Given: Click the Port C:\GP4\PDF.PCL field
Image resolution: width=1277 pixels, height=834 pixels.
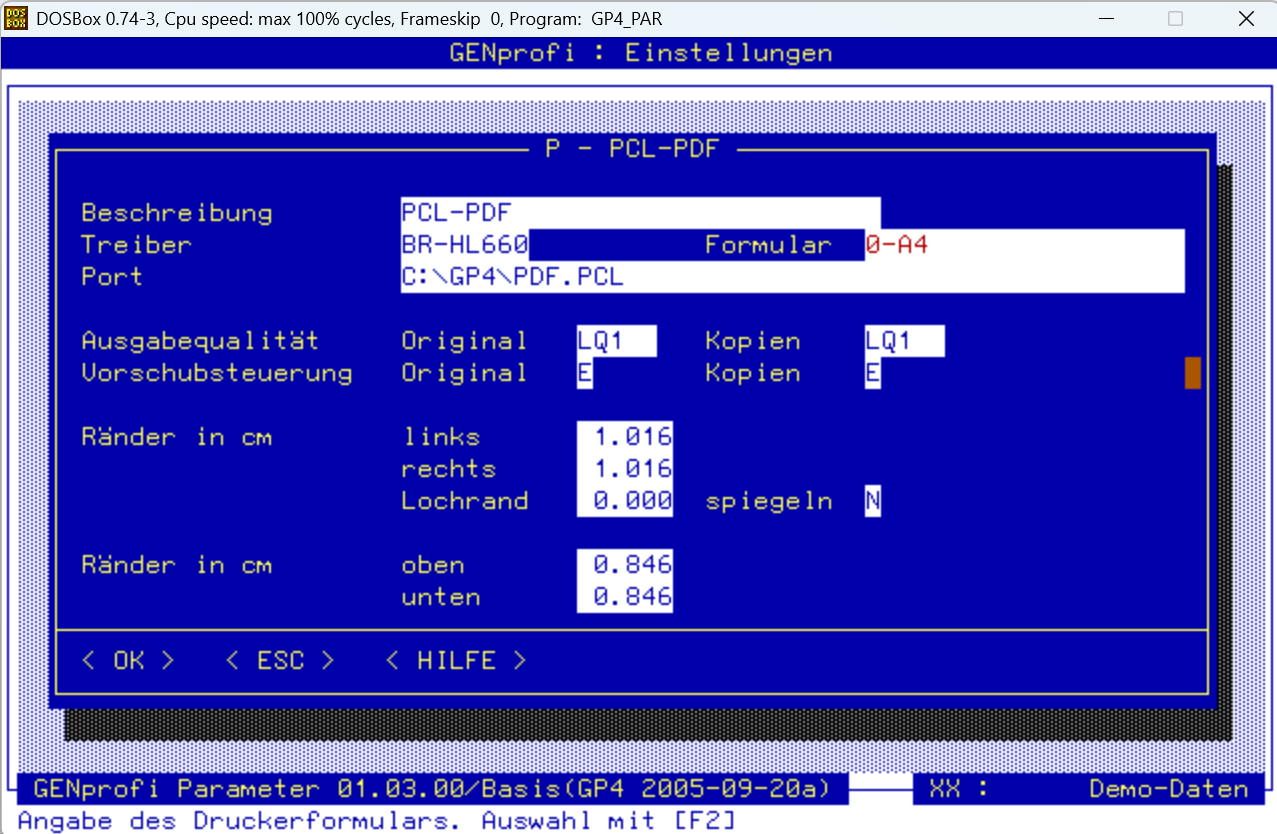Looking at the screenshot, I should [x=793, y=277].
